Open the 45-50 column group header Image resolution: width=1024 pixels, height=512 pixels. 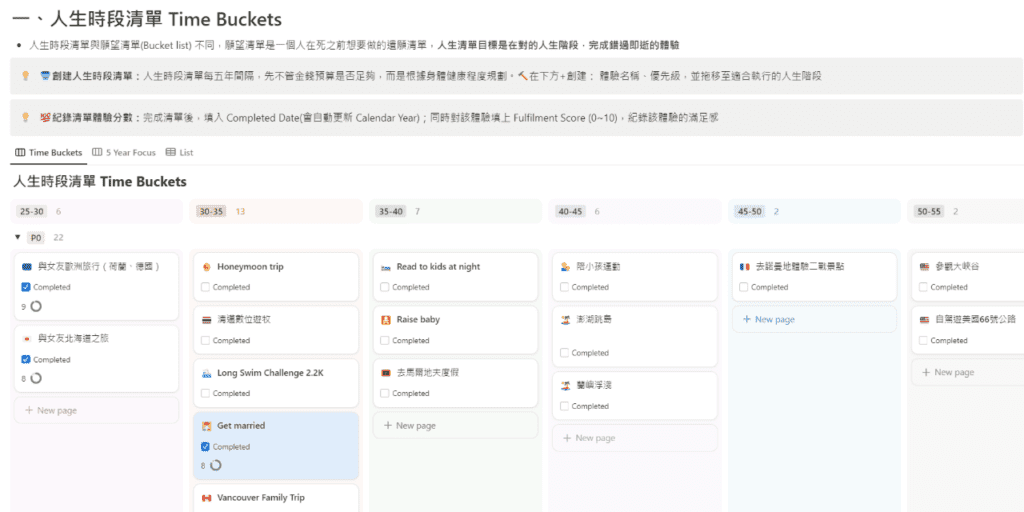[x=749, y=211]
